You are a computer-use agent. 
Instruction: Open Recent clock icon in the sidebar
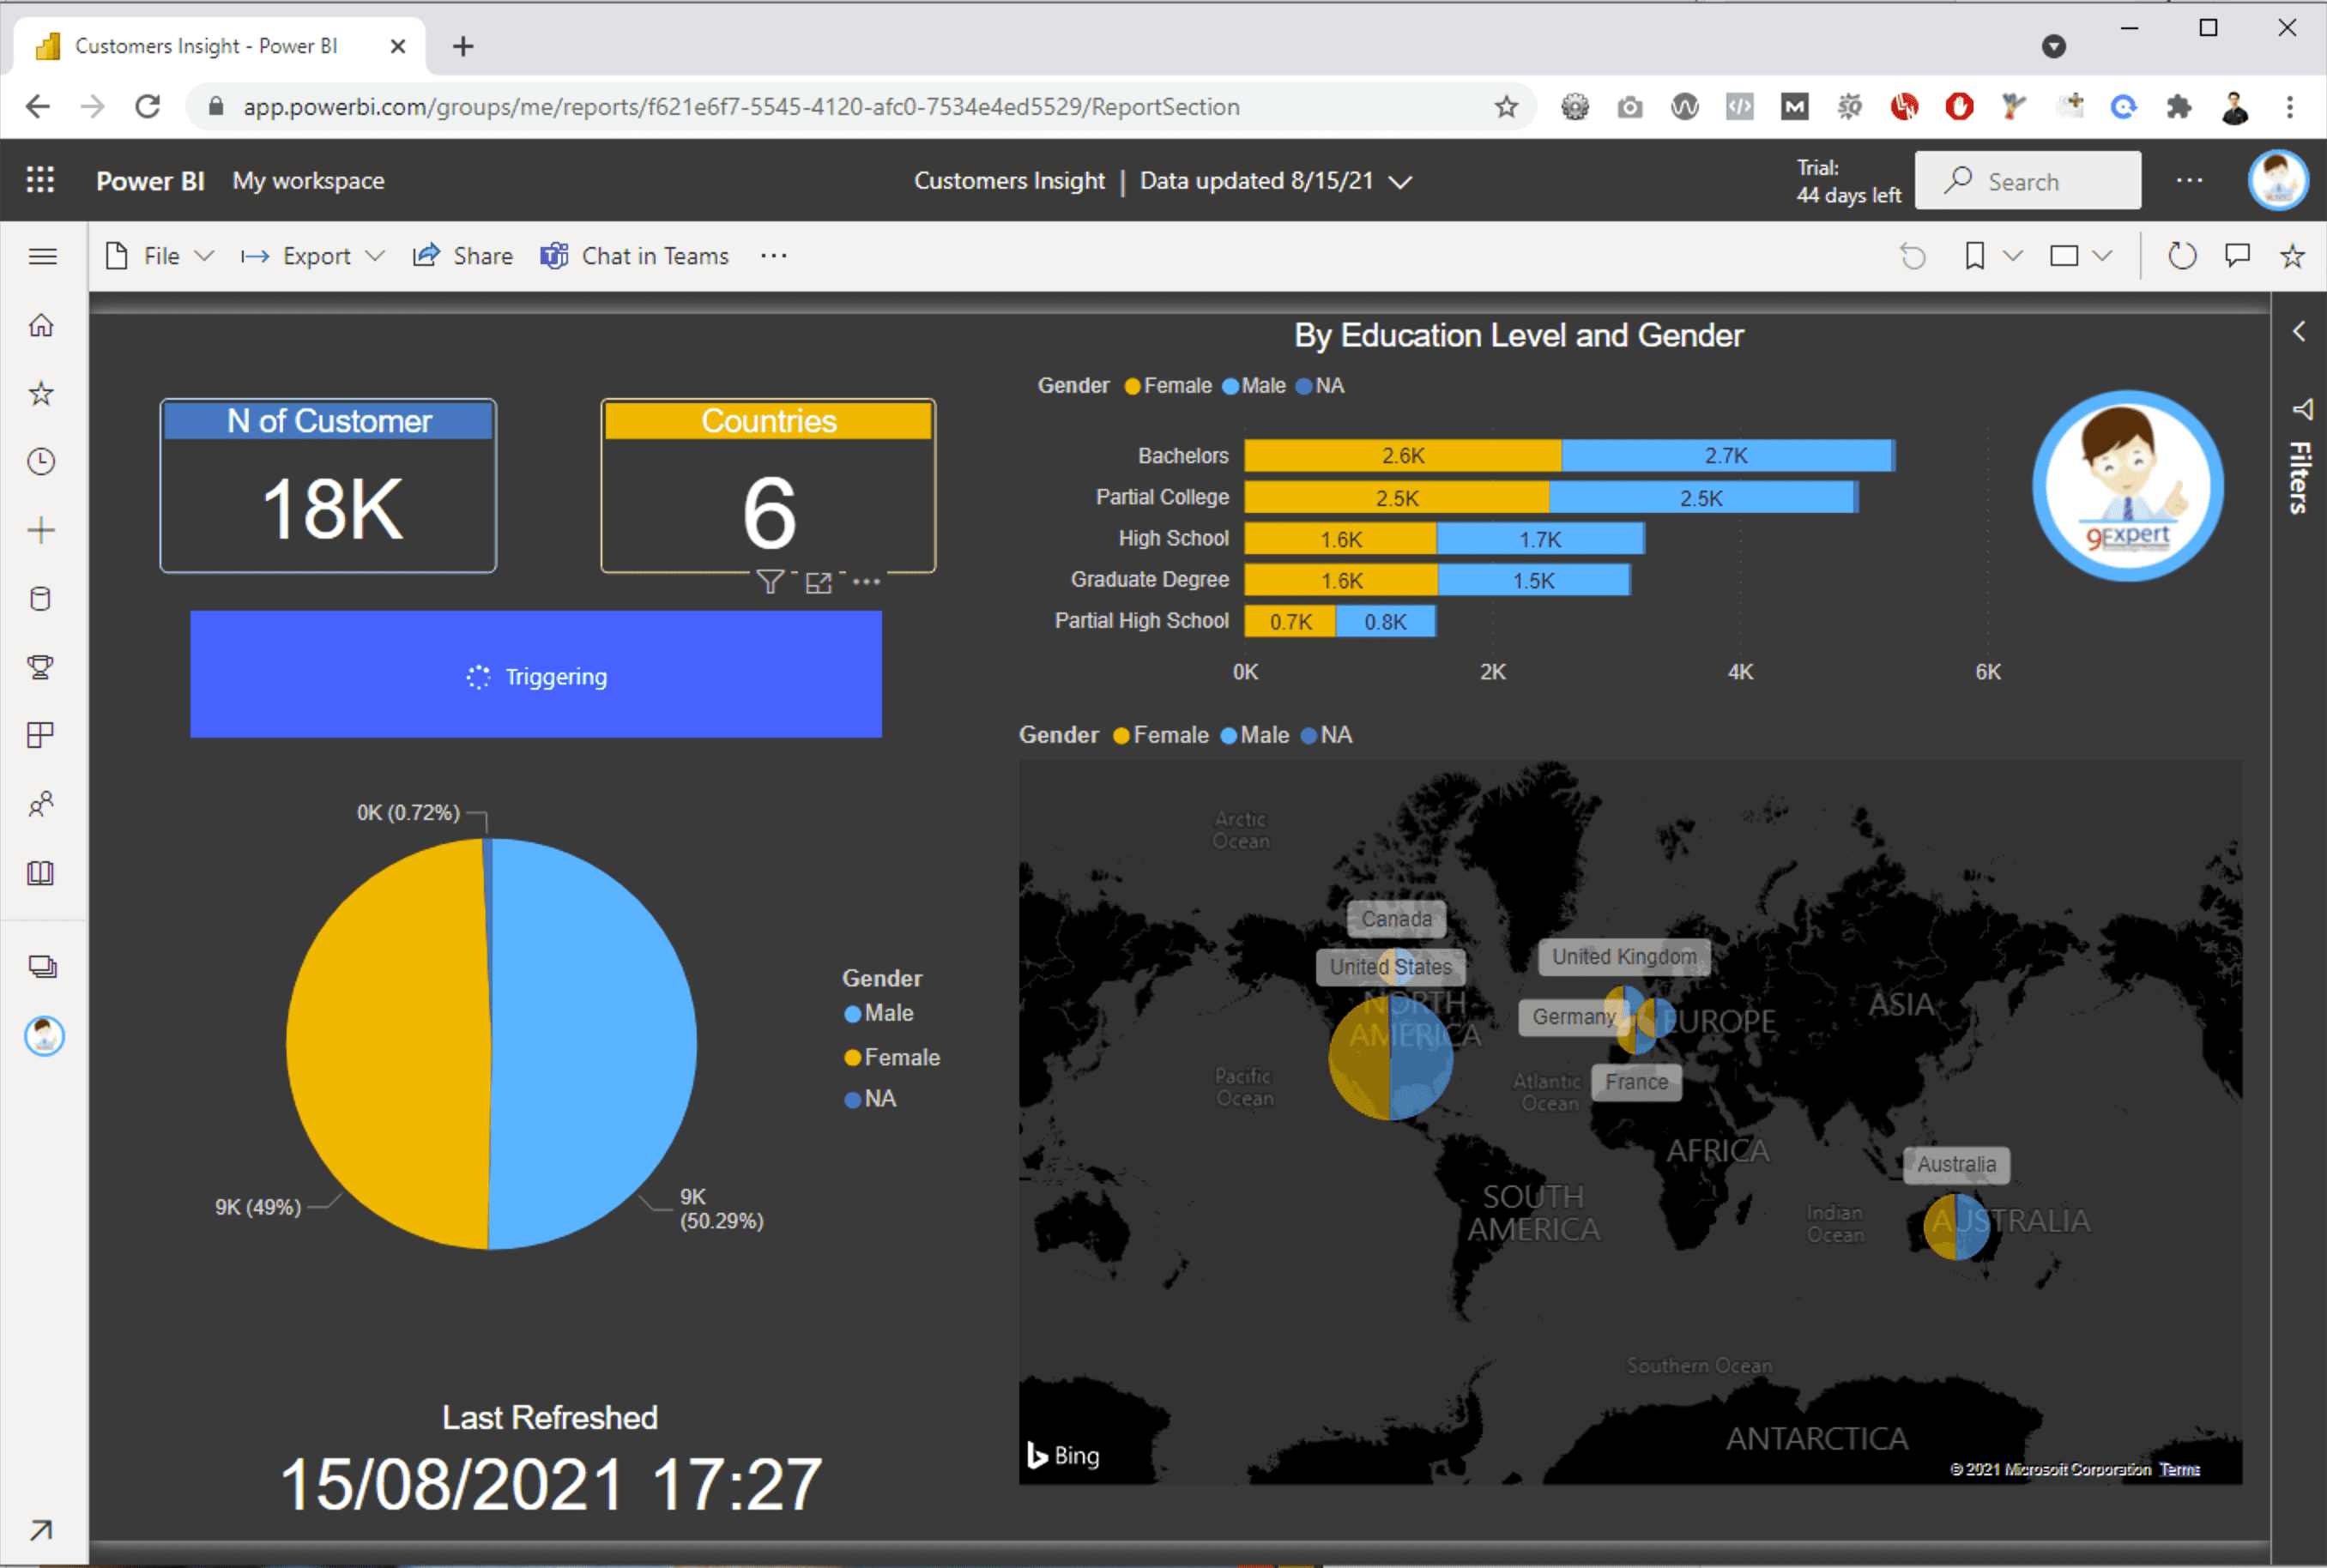41,462
